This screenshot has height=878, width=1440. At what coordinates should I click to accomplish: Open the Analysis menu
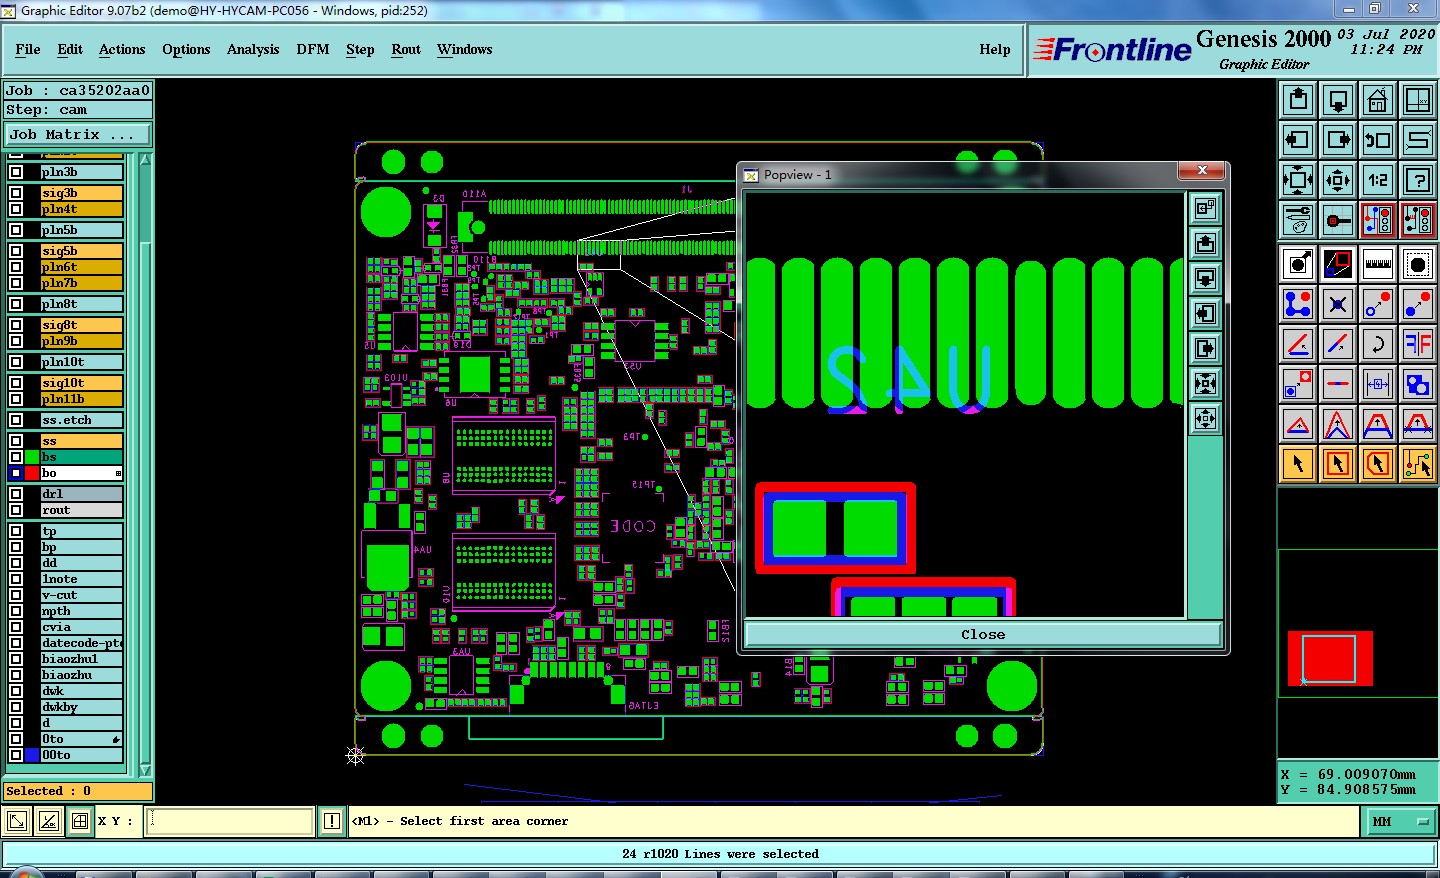click(253, 49)
